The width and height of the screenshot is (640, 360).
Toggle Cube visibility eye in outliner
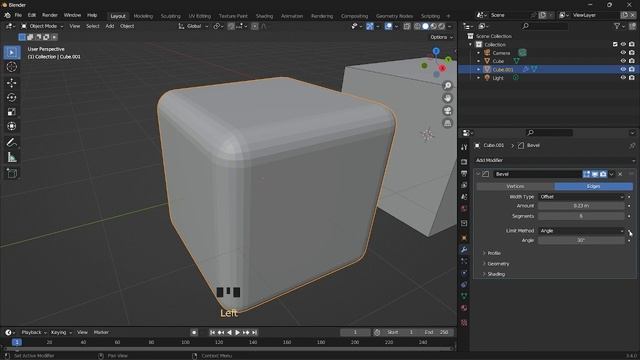click(x=623, y=61)
